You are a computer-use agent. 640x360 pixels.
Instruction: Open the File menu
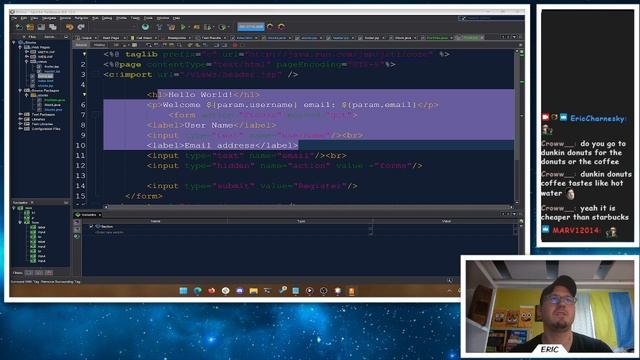point(15,18)
